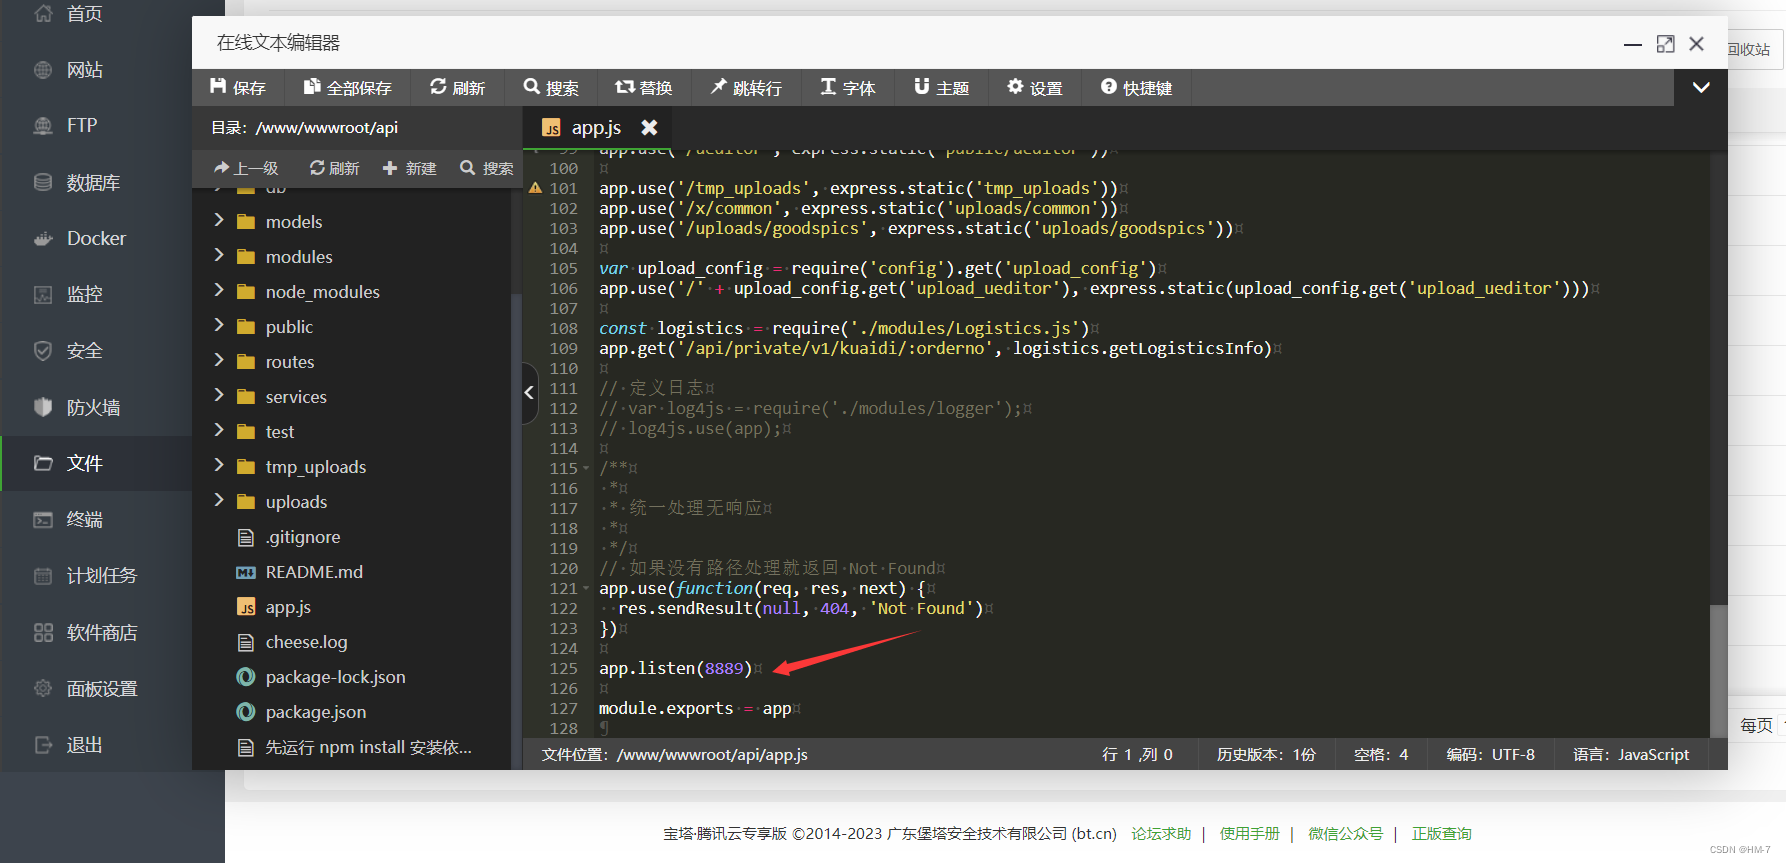Open 历史版本 history versions in status bar
Image resolution: width=1786 pixels, height=863 pixels.
click(1266, 754)
